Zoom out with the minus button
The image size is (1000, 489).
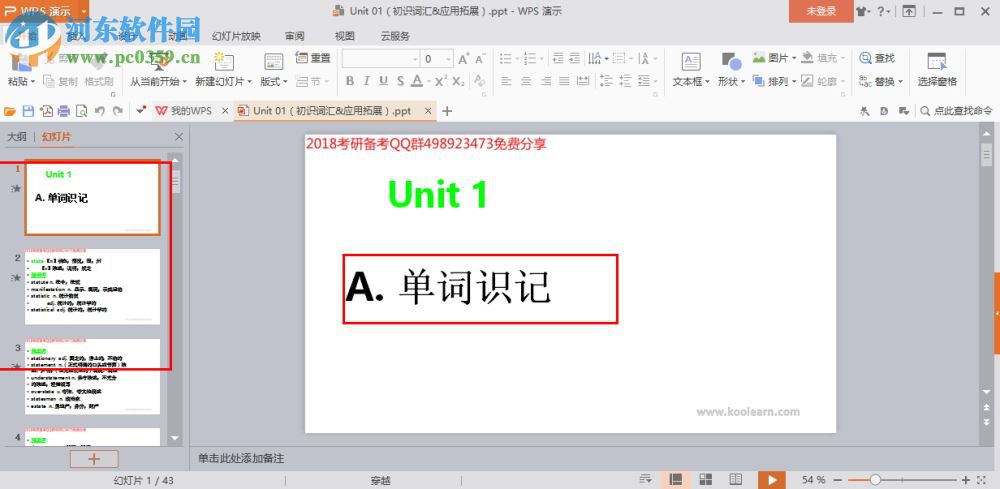[x=837, y=479]
